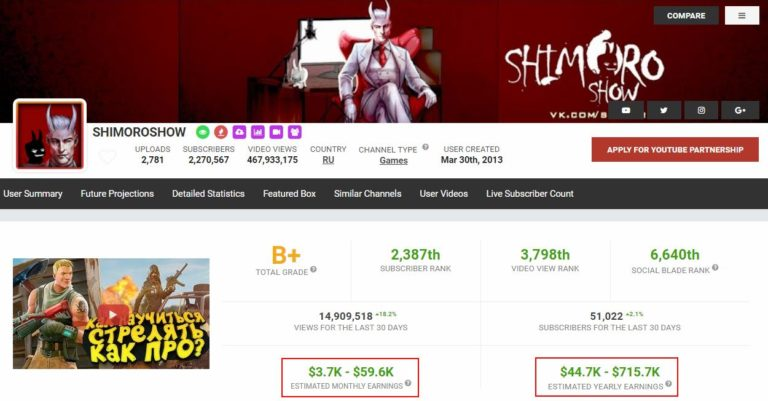The height and width of the screenshot is (401, 768).
Task: Play the featured Fortnite video thumbnail
Action: [111, 314]
